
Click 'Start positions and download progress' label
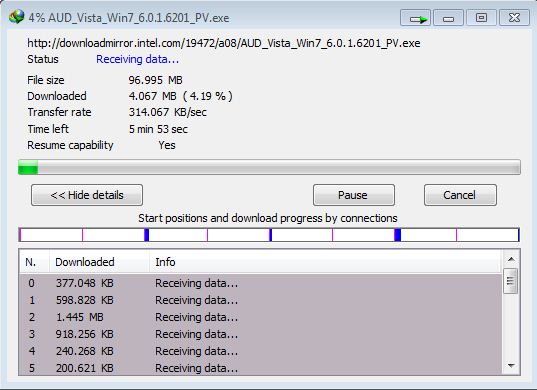click(x=268, y=218)
